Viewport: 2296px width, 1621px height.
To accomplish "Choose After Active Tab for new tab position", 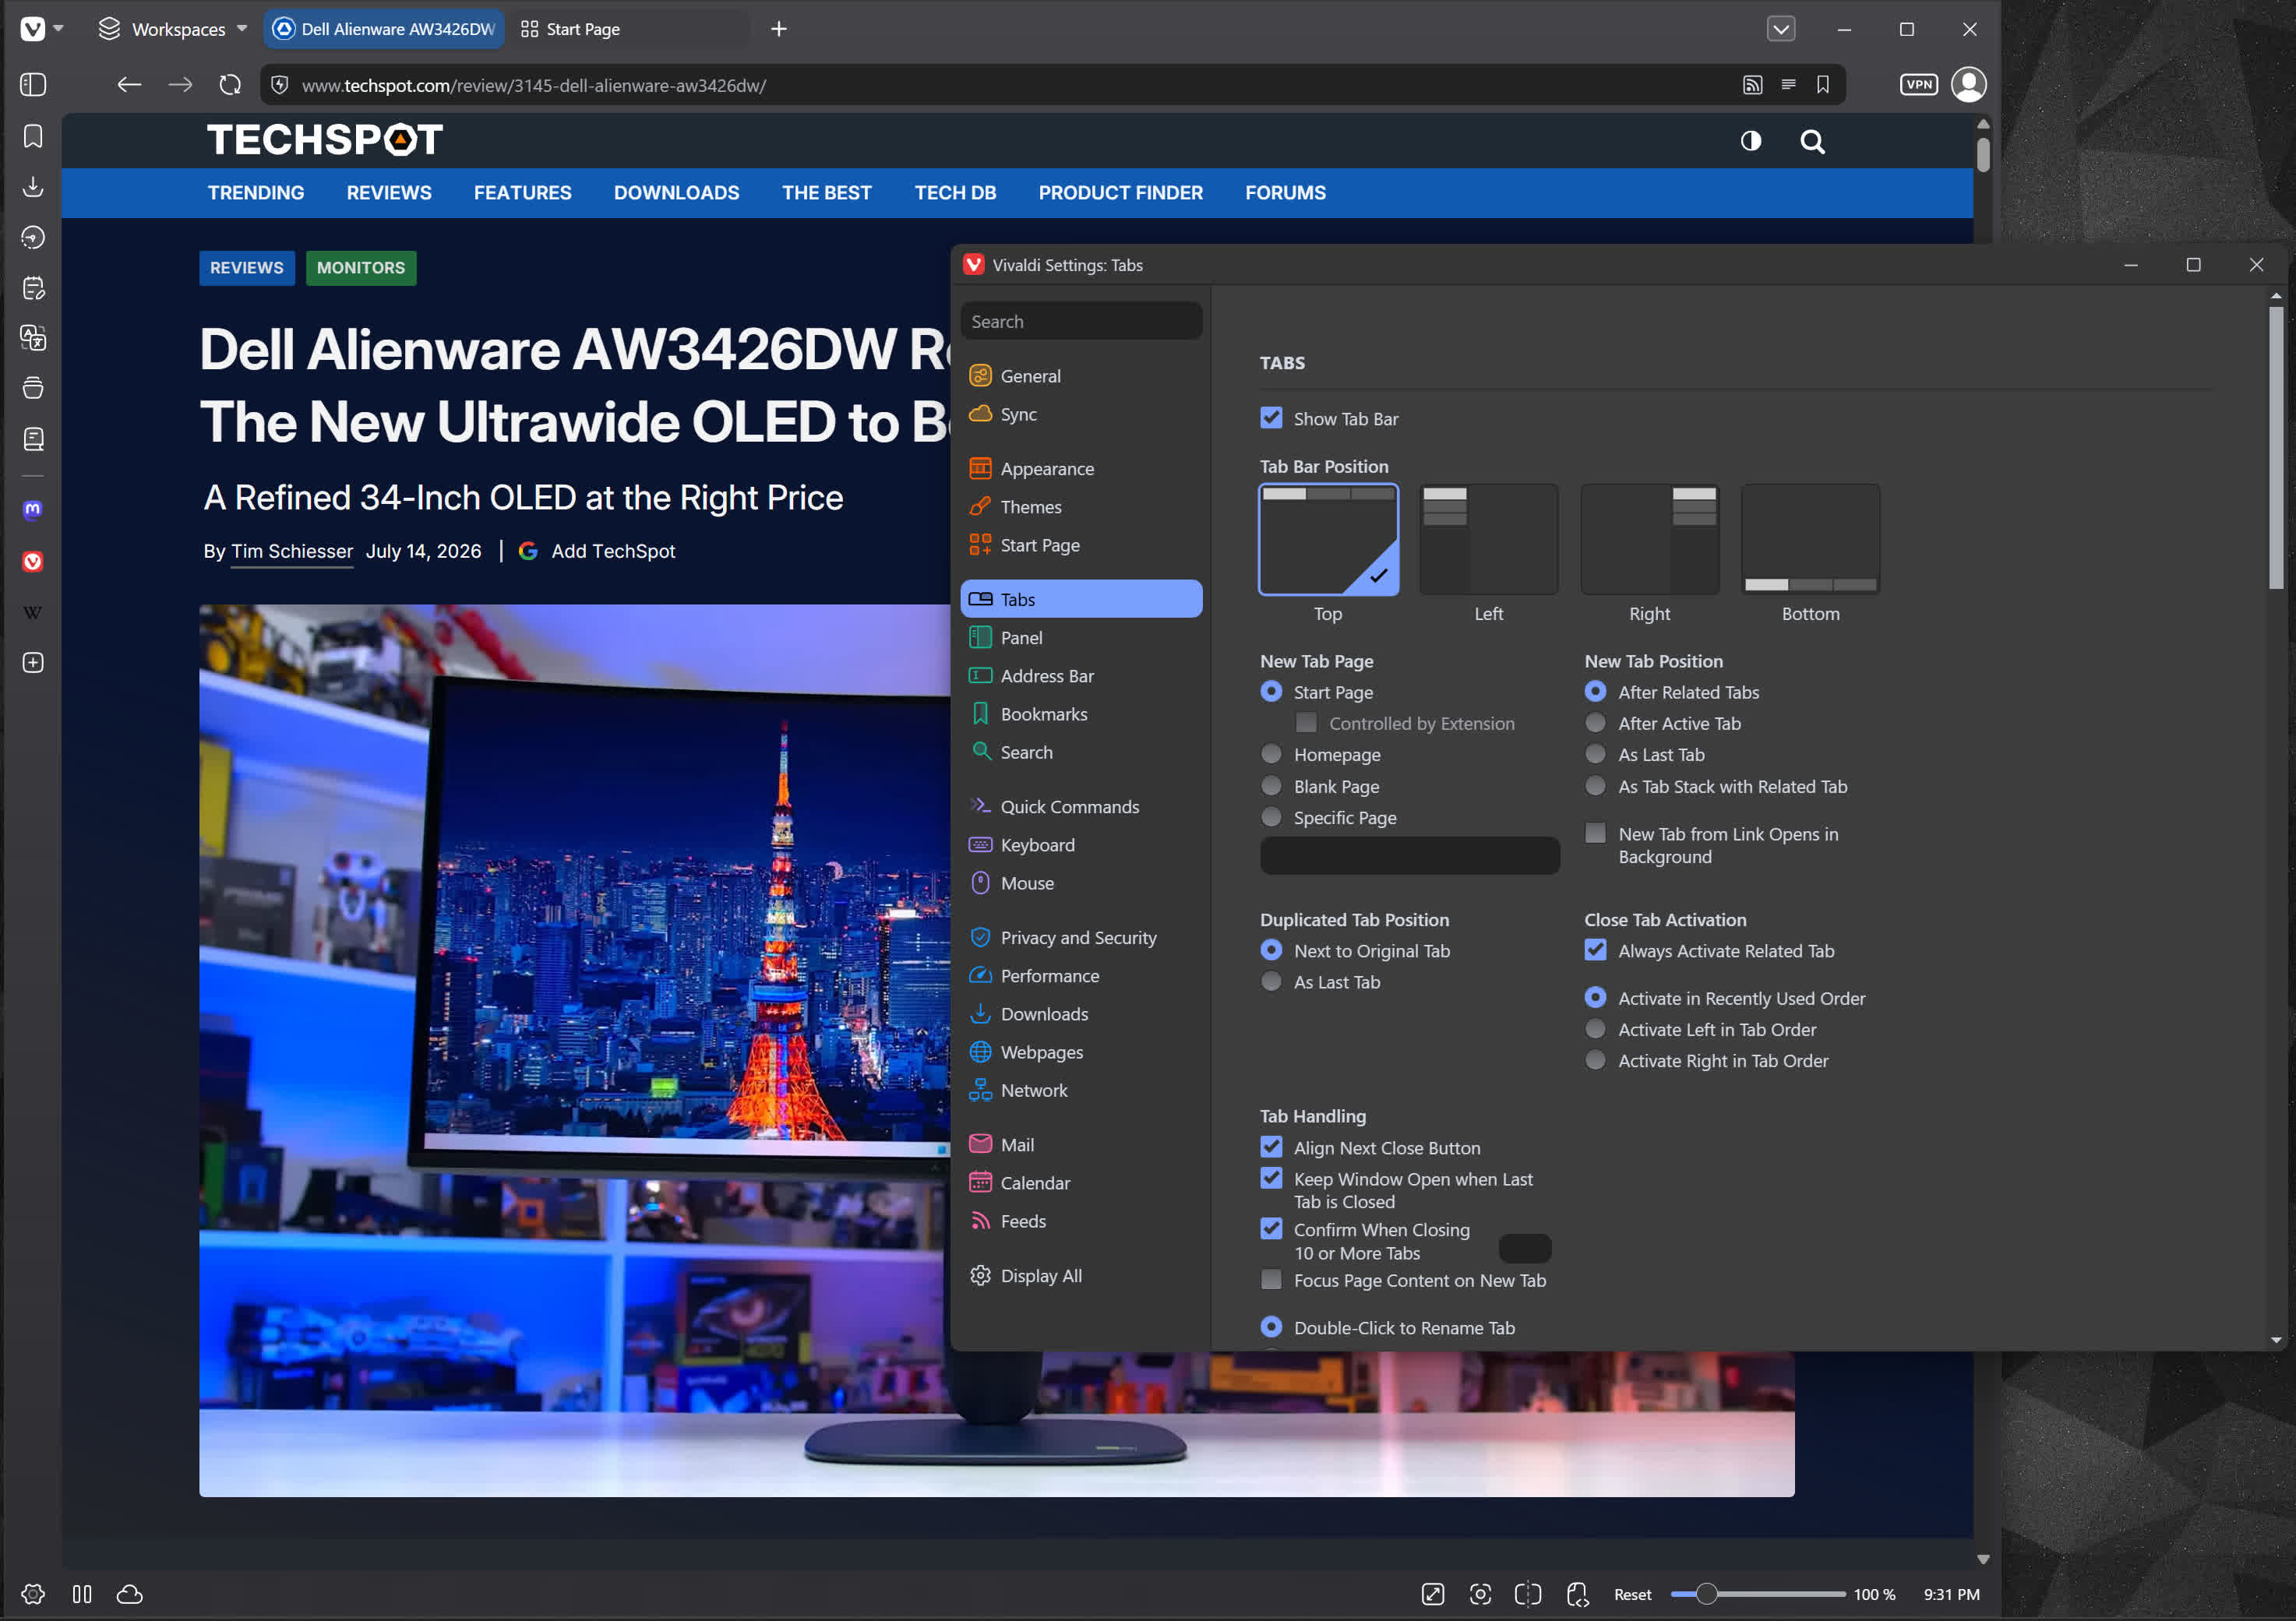I will pyautogui.click(x=1596, y=723).
